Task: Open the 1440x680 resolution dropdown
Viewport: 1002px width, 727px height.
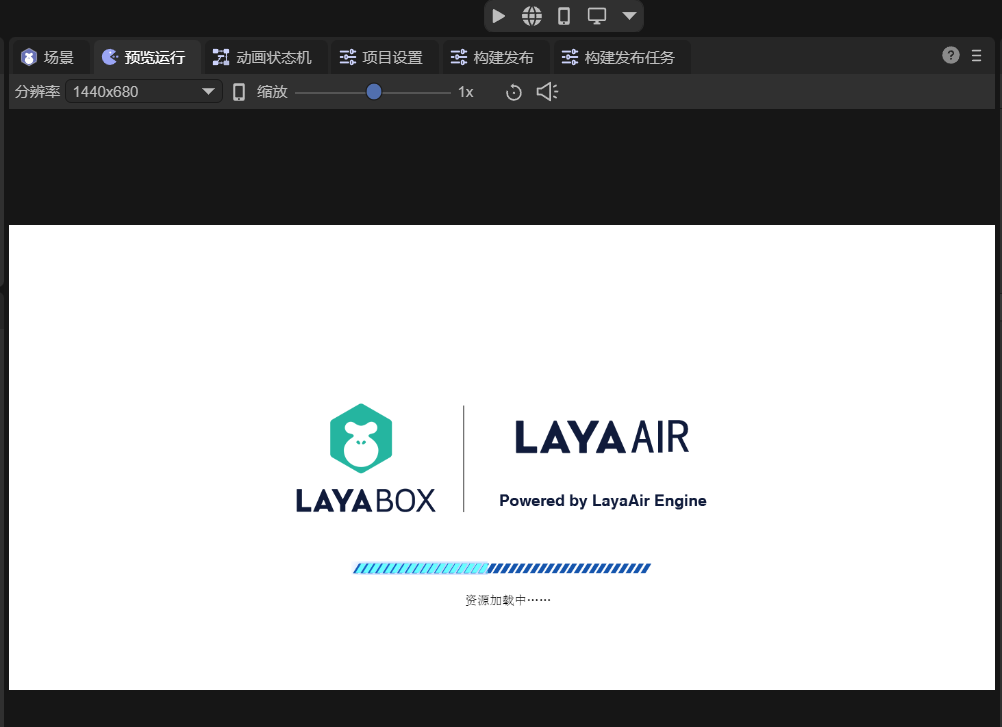Action: point(143,92)
